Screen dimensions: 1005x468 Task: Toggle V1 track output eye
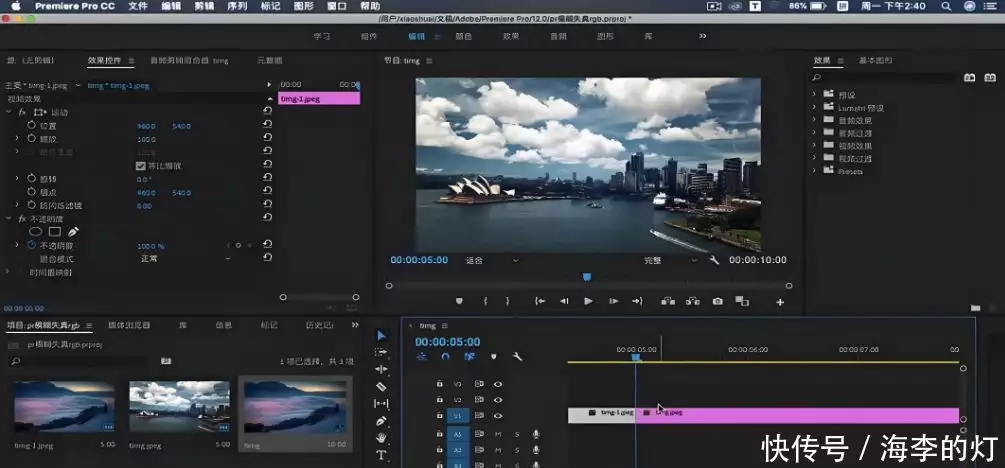pos(497,416)
